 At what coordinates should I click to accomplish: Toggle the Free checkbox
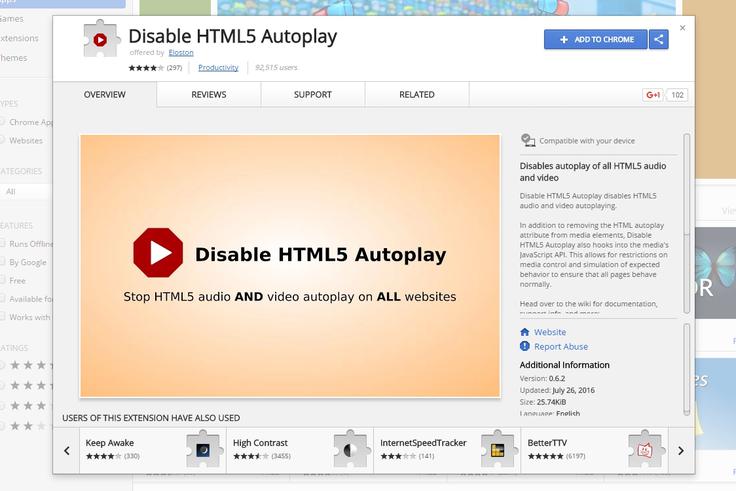pyautogui.click(x=2, y=280)
